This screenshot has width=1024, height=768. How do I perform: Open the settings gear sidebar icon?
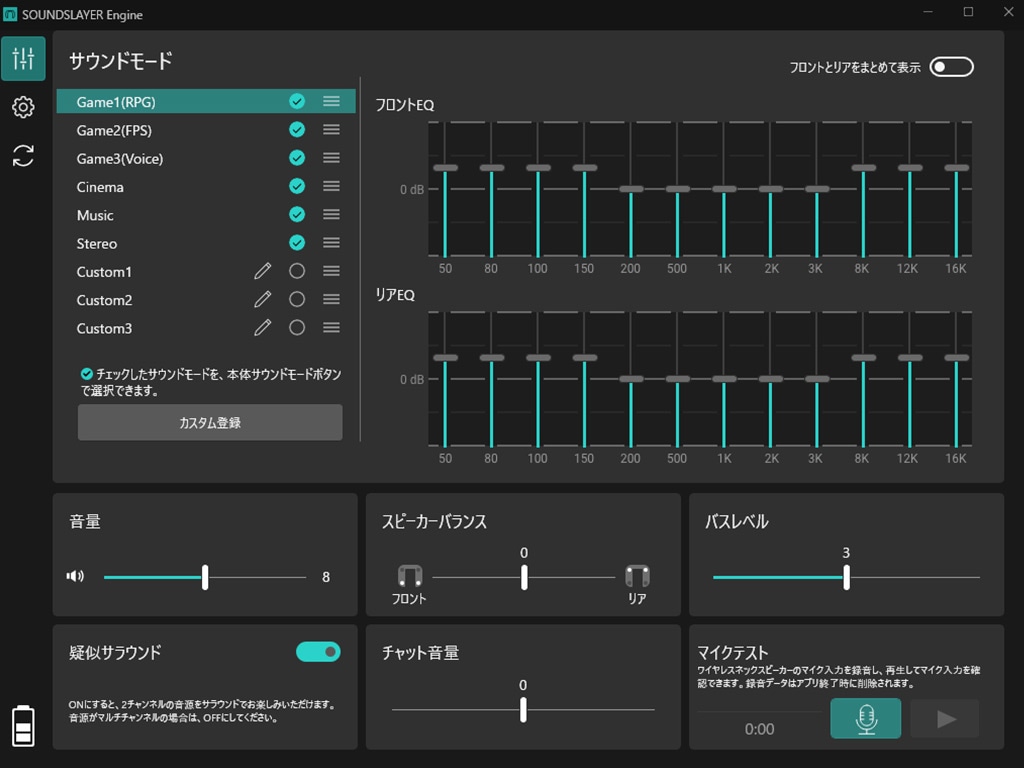coord(23,106)
